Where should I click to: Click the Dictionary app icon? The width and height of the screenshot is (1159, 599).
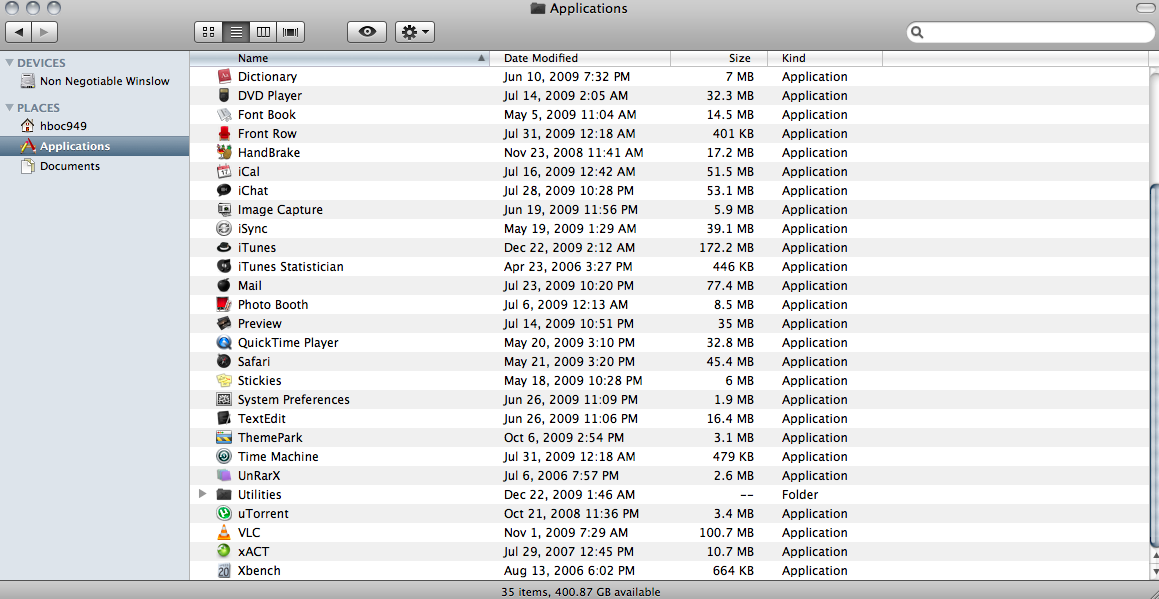[x=225, y=76]
